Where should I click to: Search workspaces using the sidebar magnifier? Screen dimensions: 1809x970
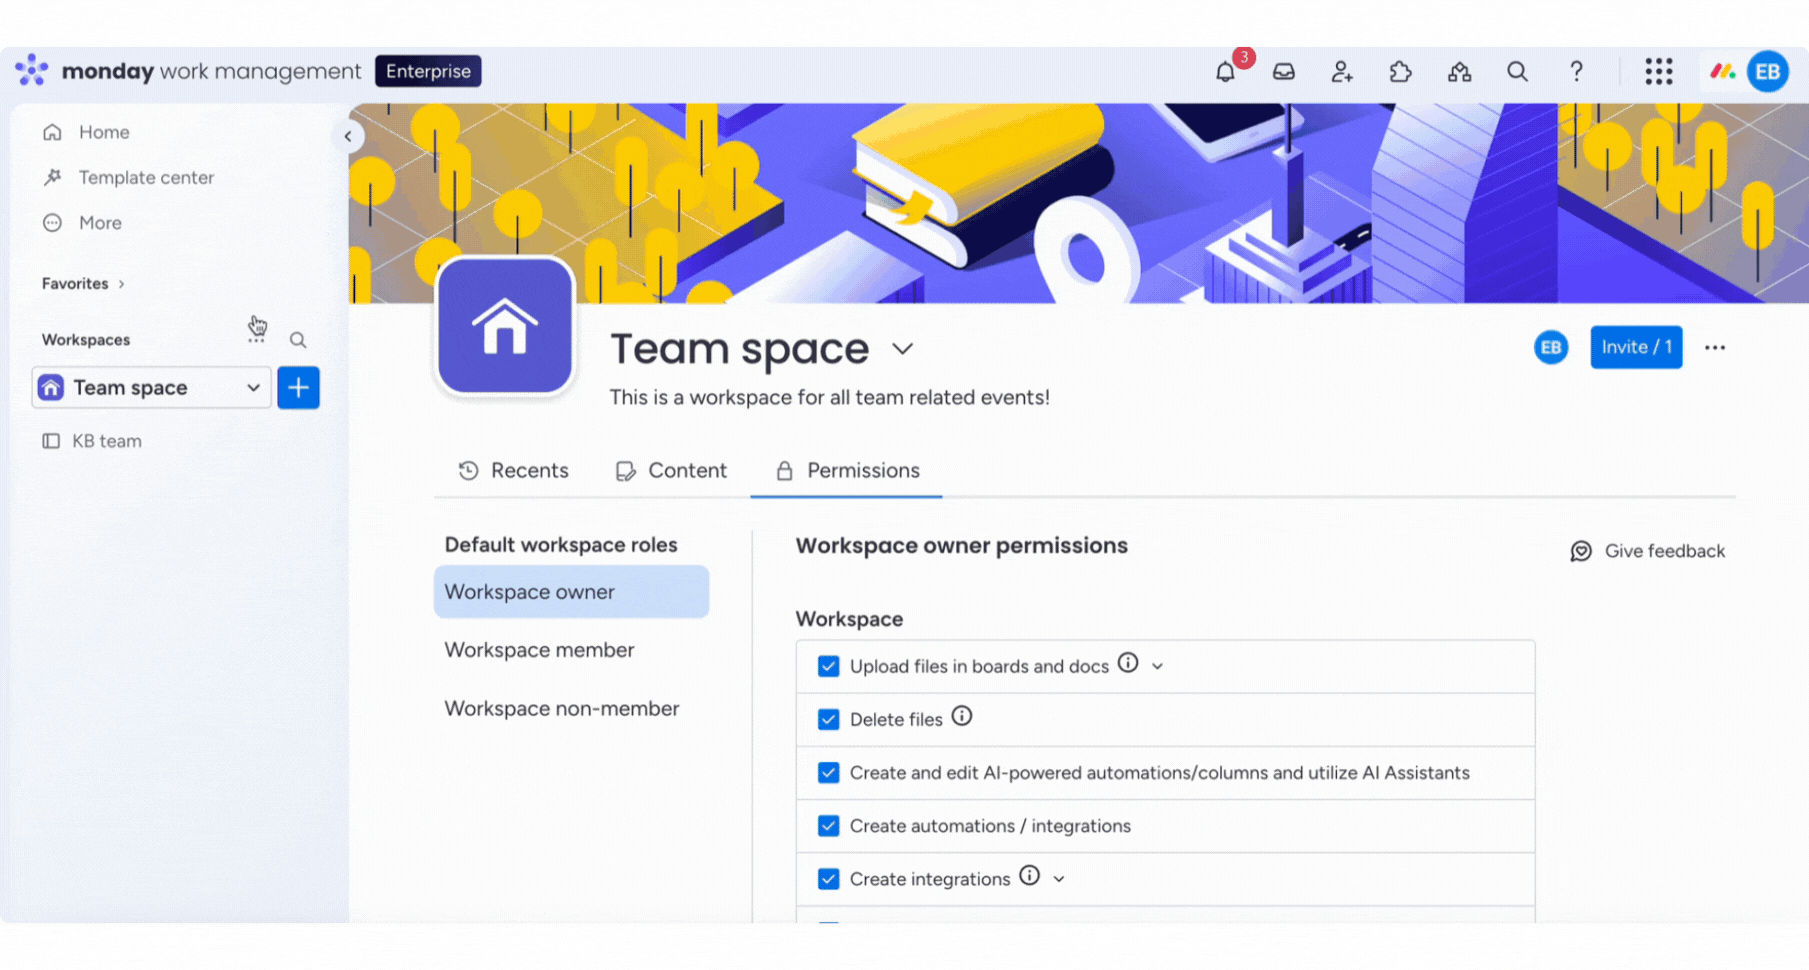click(298, 340)
